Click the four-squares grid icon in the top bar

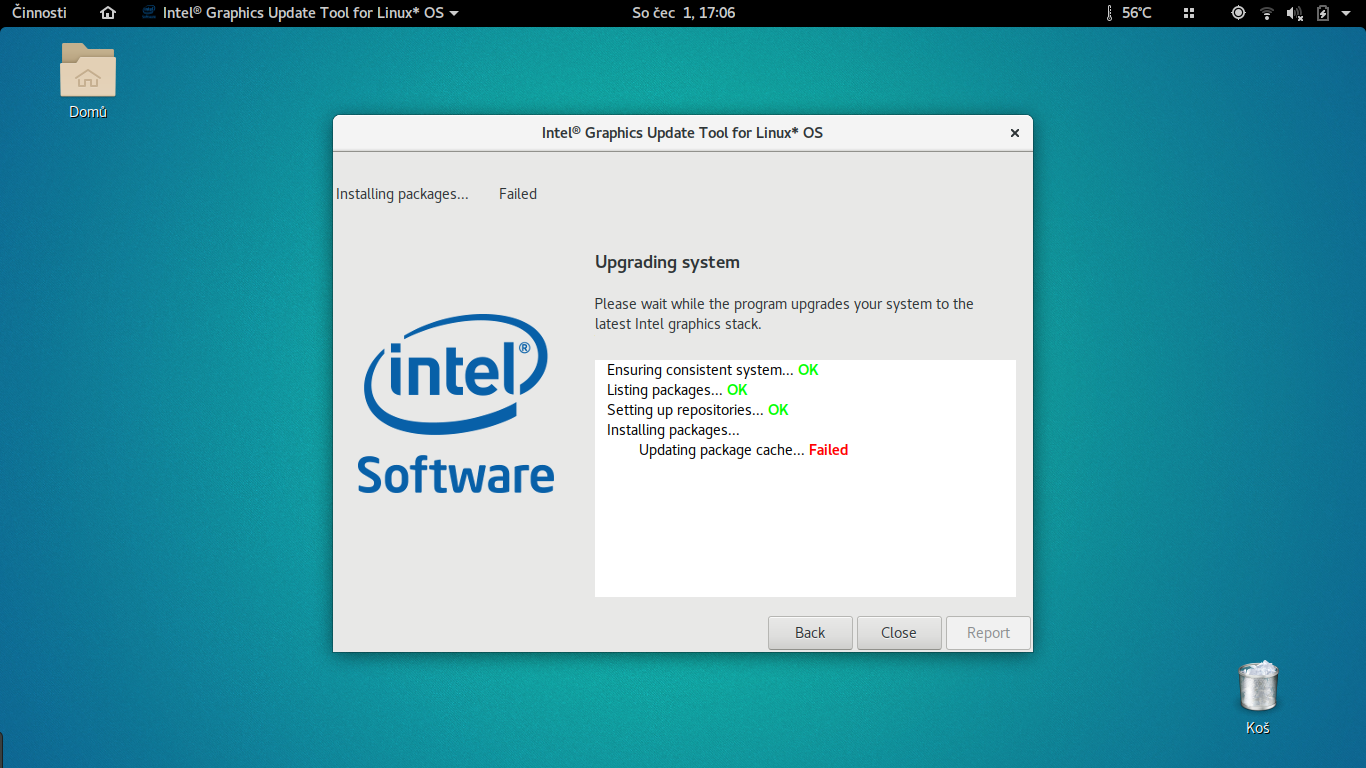1189,13
